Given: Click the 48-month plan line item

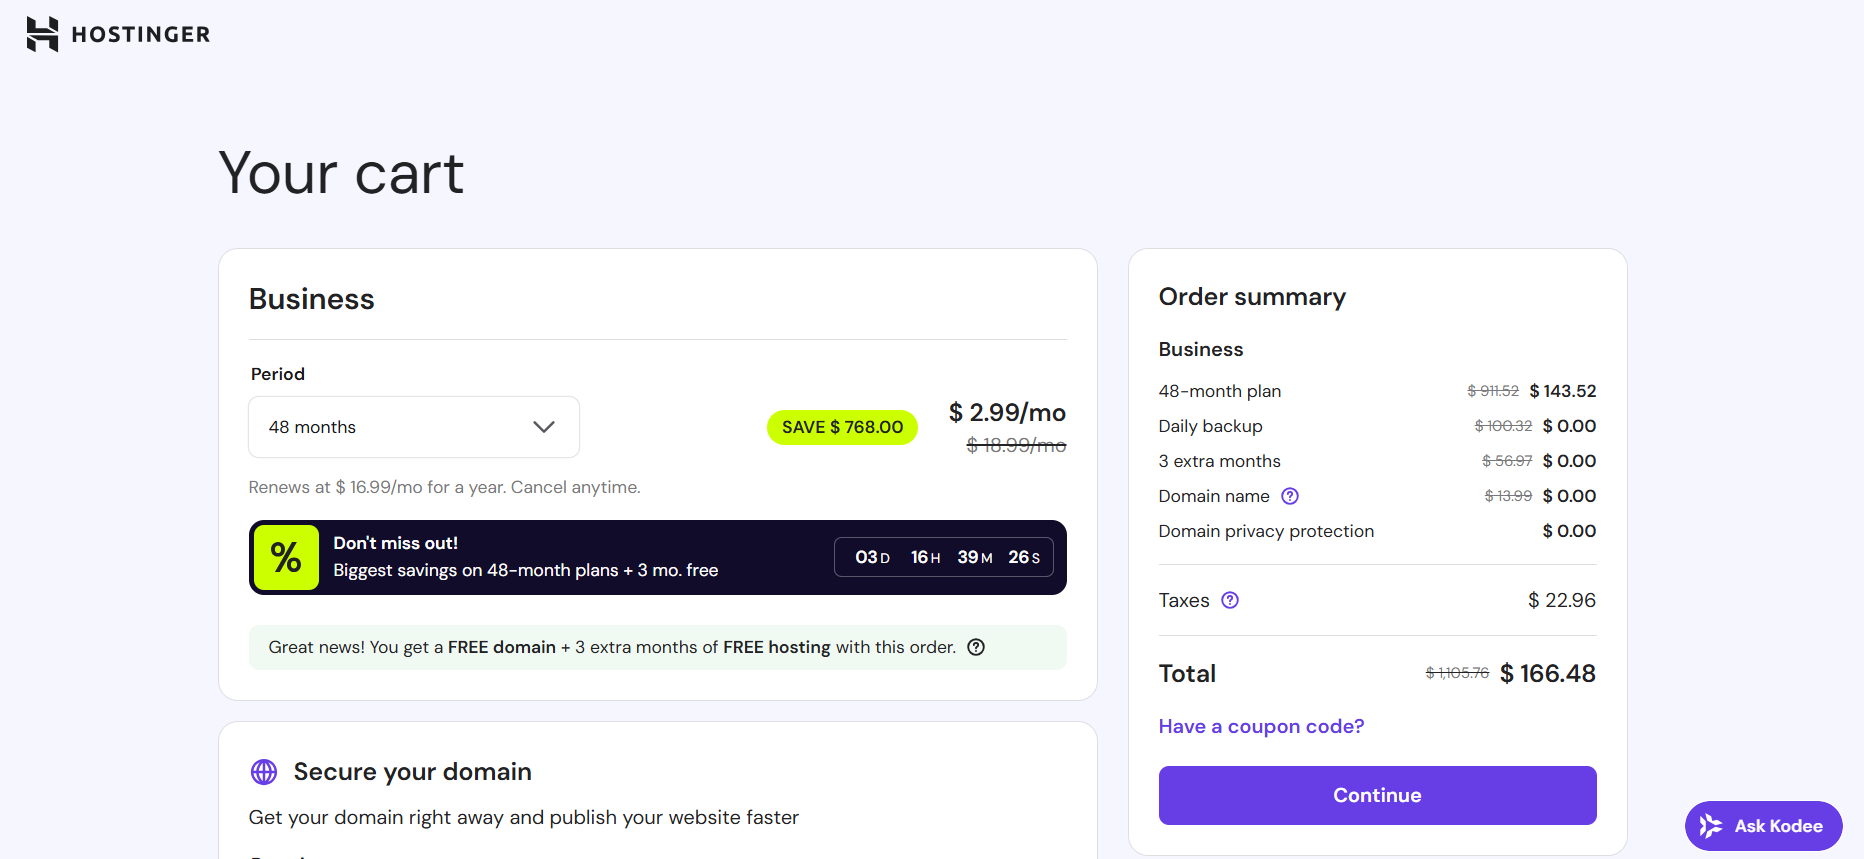Looking at the screenshot, I should [x=1377, y=391].
